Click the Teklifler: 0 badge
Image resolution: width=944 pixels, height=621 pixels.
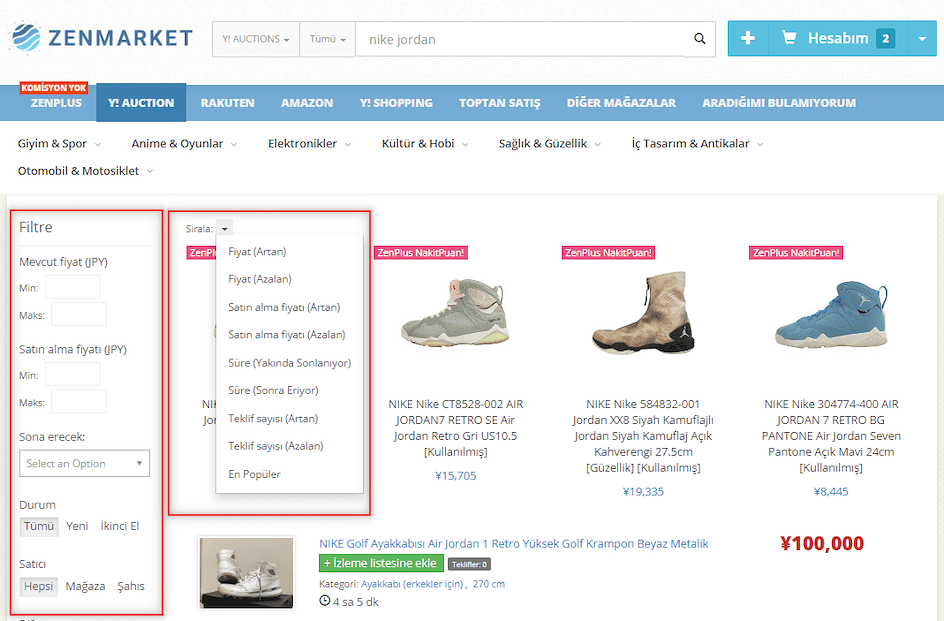(470, 564)
